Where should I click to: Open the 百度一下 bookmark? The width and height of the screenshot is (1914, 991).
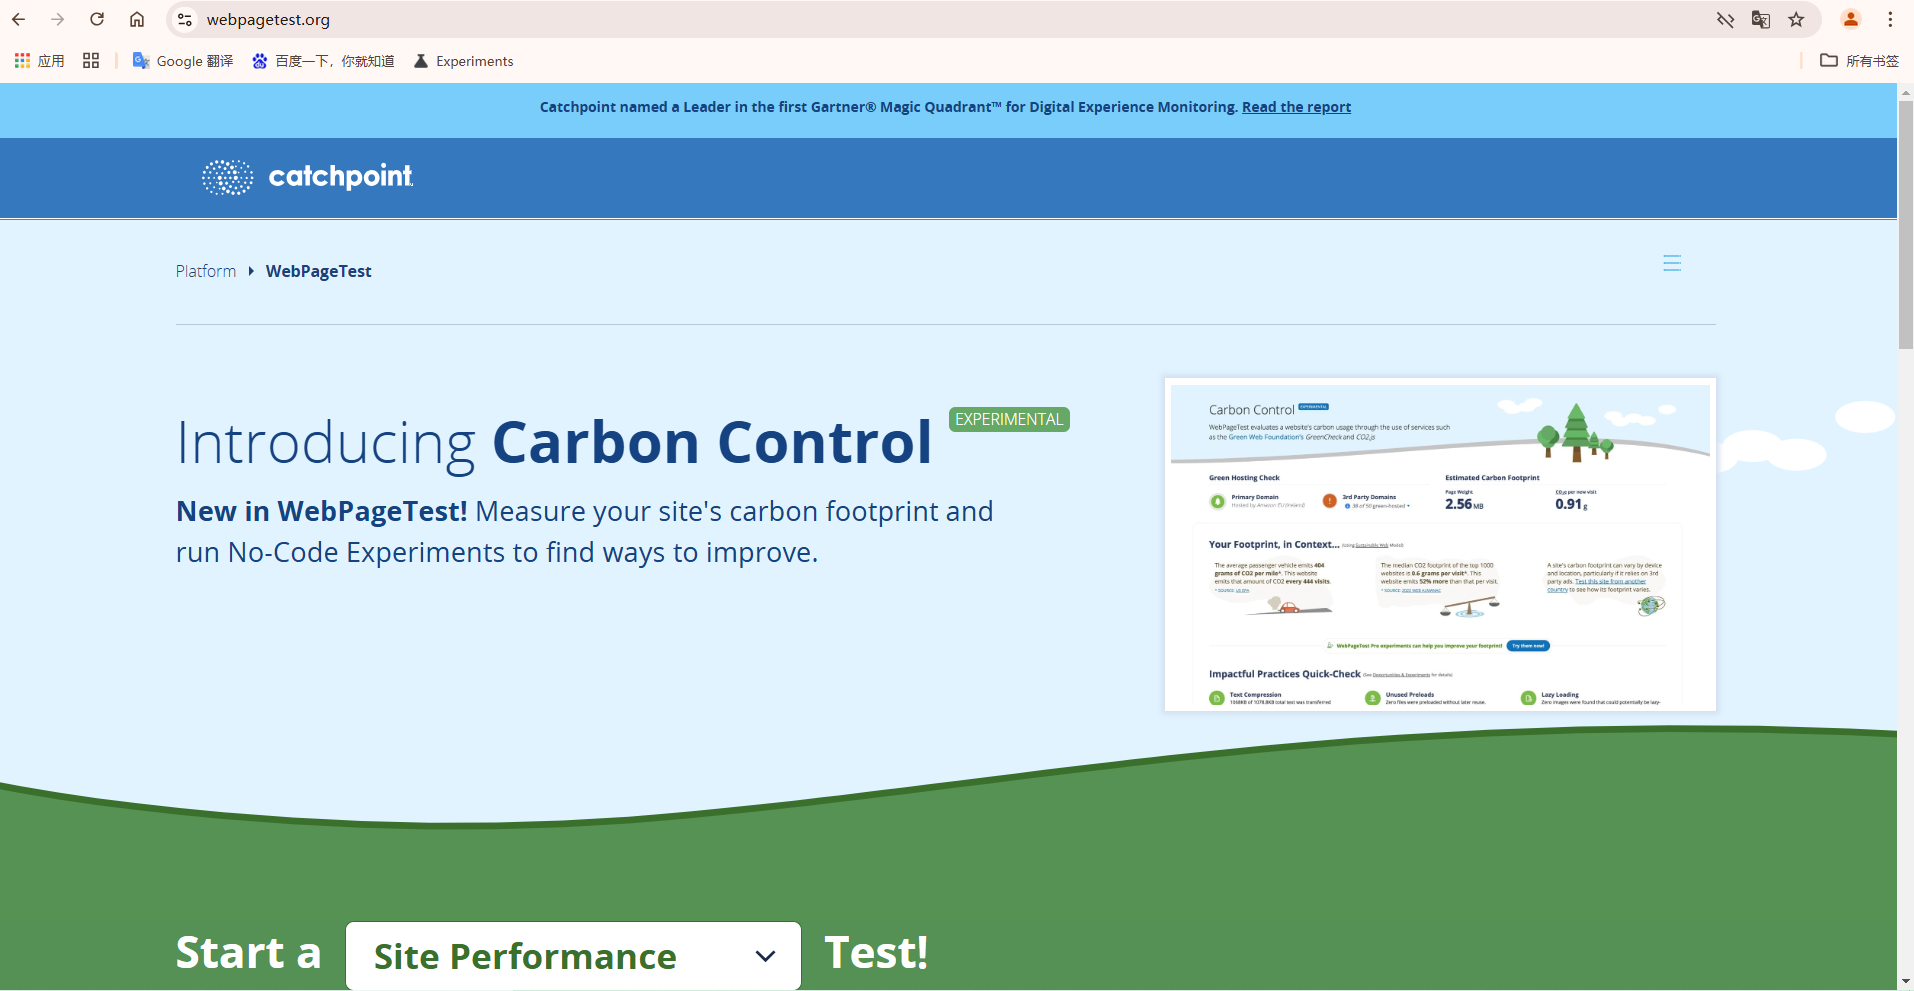[x=323, y=61]
